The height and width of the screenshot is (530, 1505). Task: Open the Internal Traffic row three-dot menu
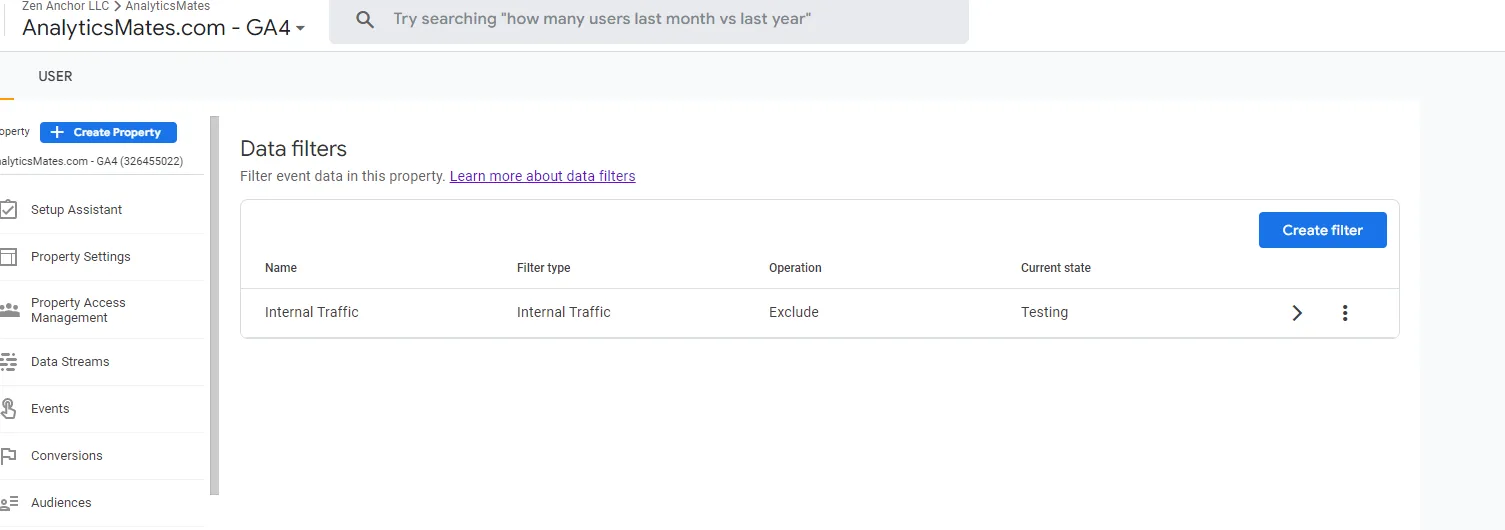pos(1345,313)
